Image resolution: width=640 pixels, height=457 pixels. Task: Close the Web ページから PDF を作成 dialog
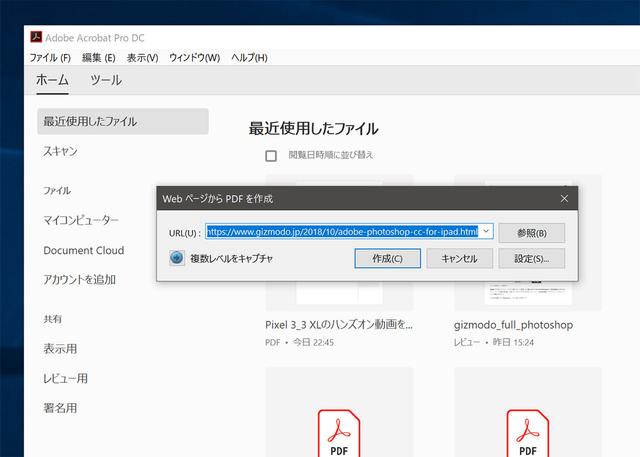[x=564, y=199]
